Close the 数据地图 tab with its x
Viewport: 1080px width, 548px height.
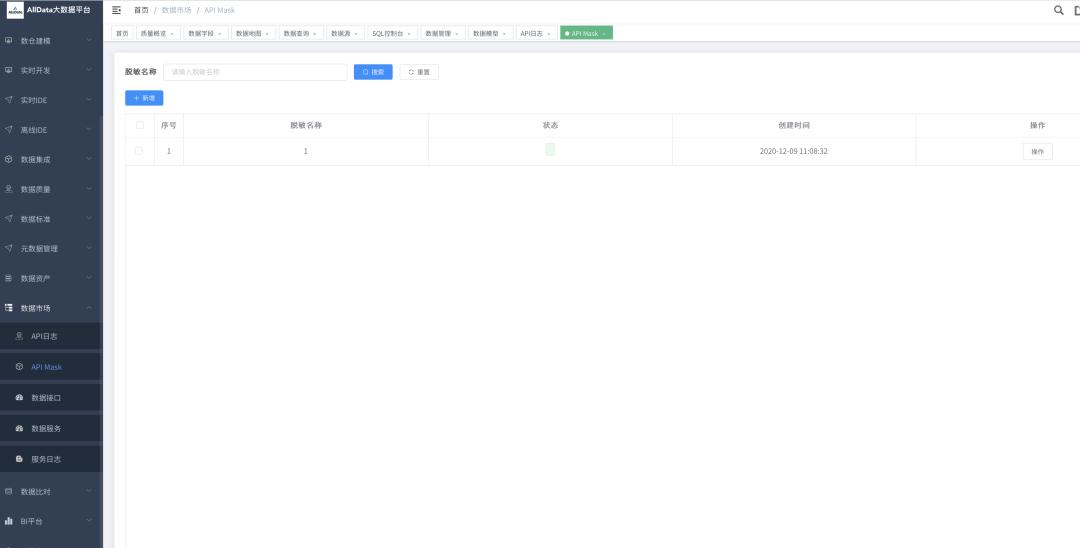(267, 34)
